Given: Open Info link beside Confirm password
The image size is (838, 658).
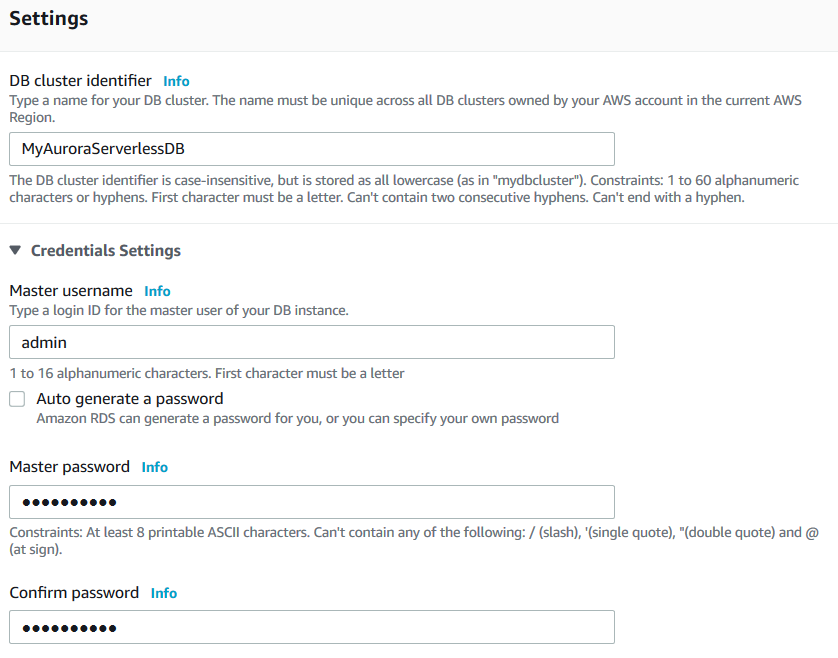Looking at the screenshot, I should click(x=164, y=593).
